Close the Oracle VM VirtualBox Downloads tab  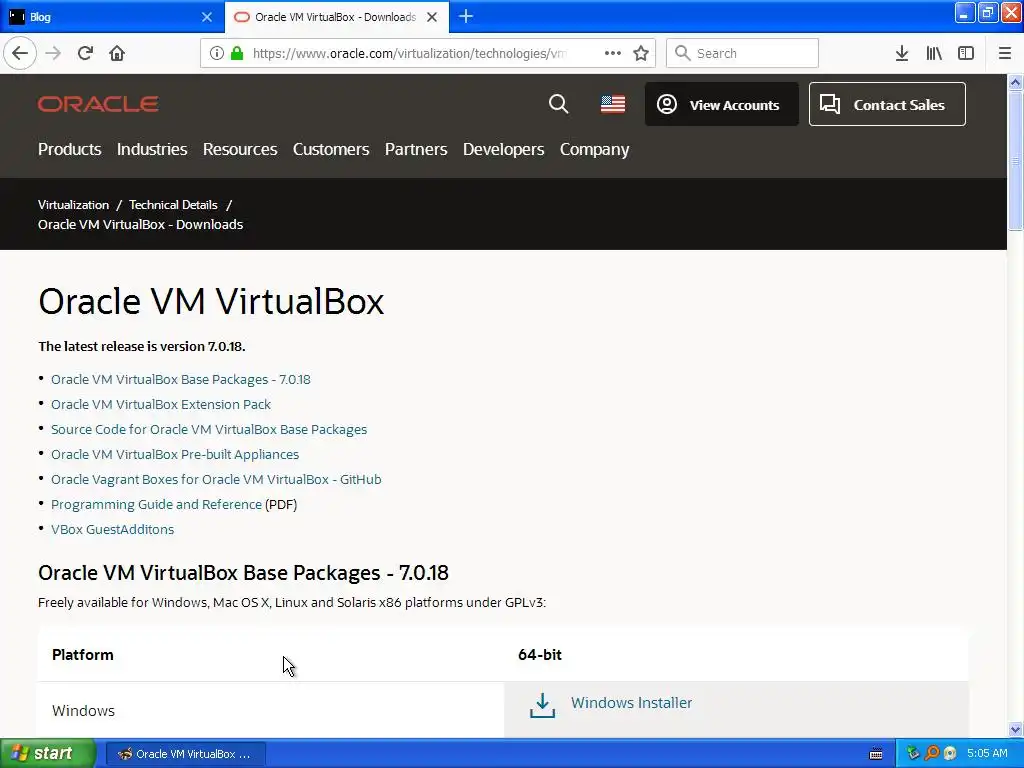click(432, 17)
